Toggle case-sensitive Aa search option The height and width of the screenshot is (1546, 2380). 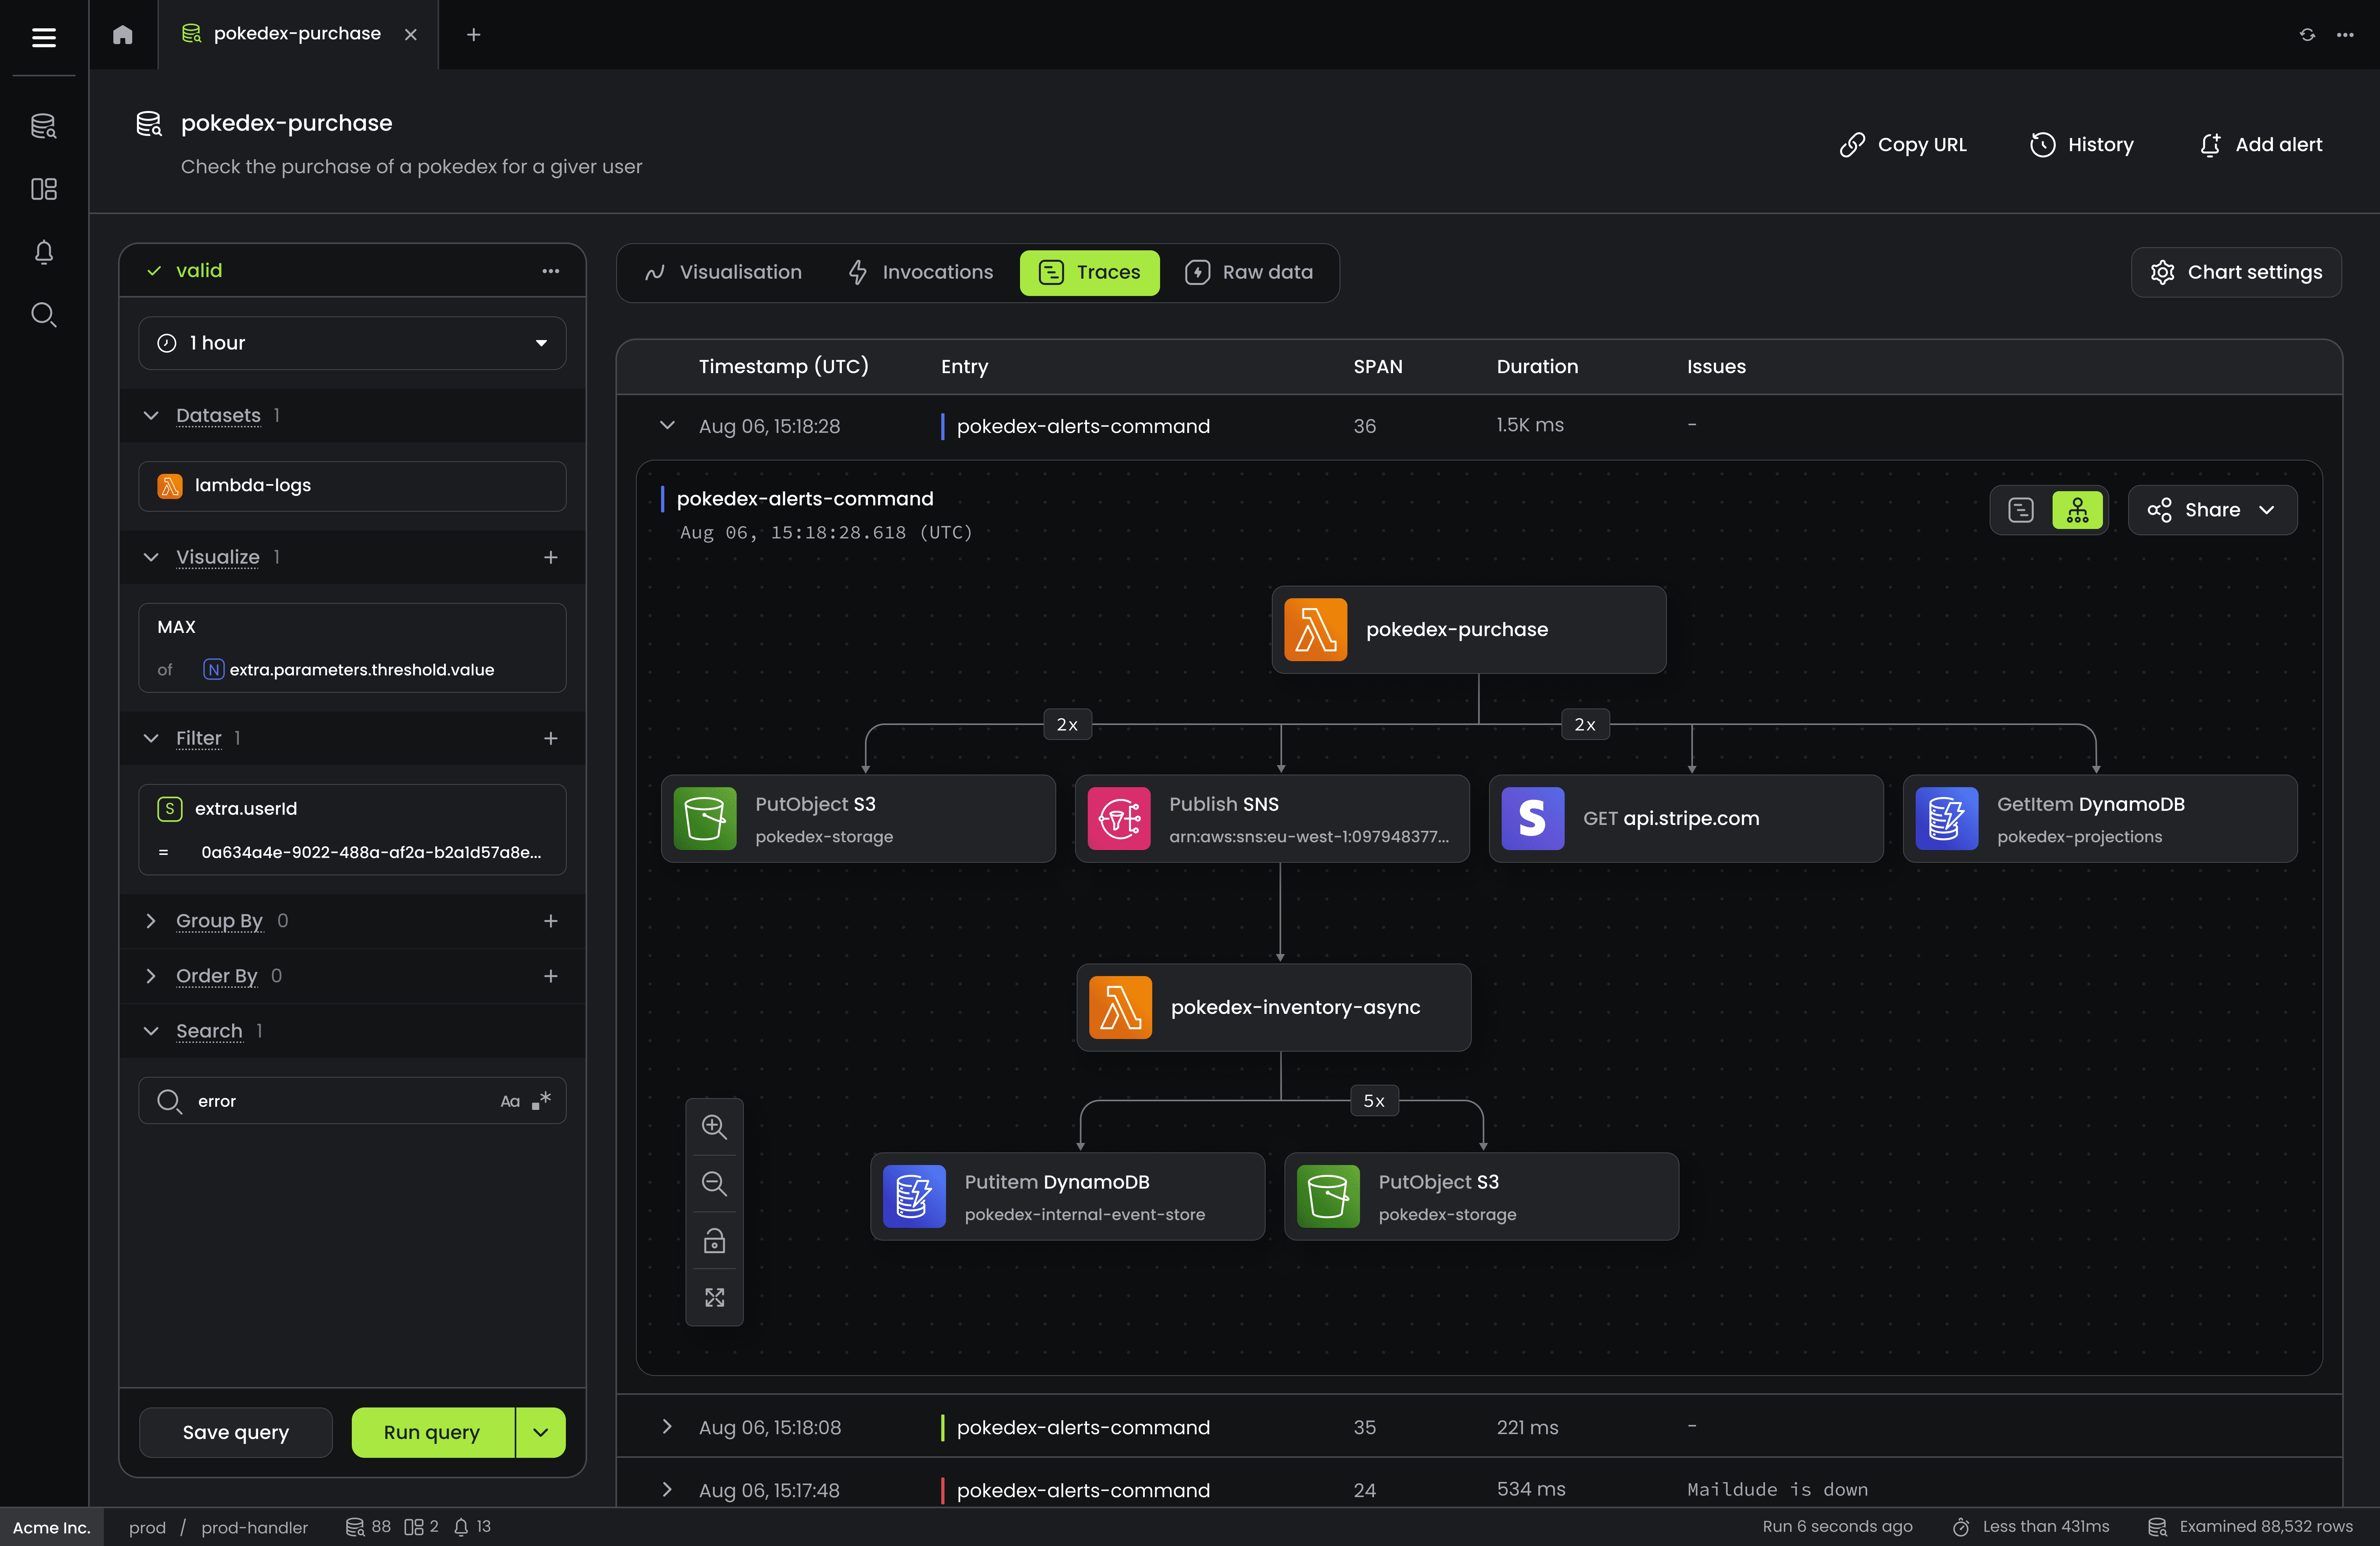tap(510, 1101)
